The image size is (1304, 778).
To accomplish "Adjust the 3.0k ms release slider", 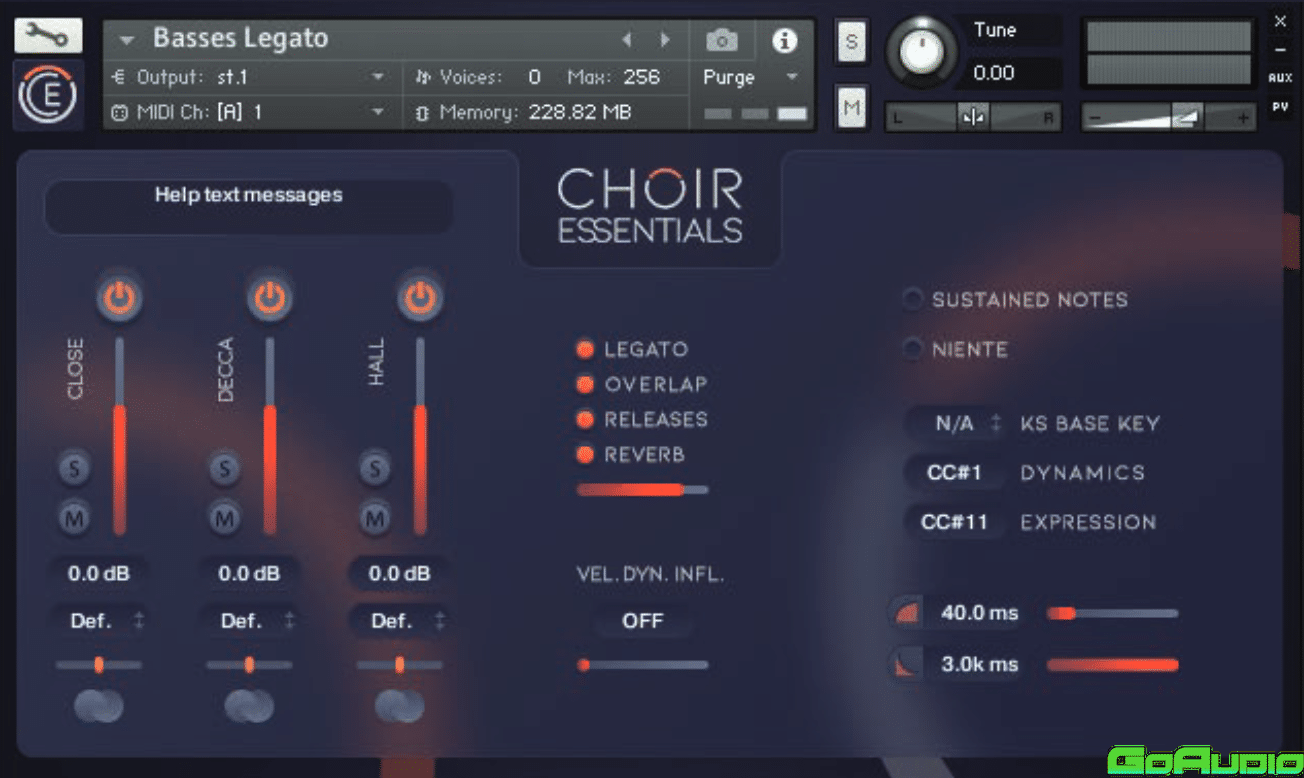I will coord(1113,664).
